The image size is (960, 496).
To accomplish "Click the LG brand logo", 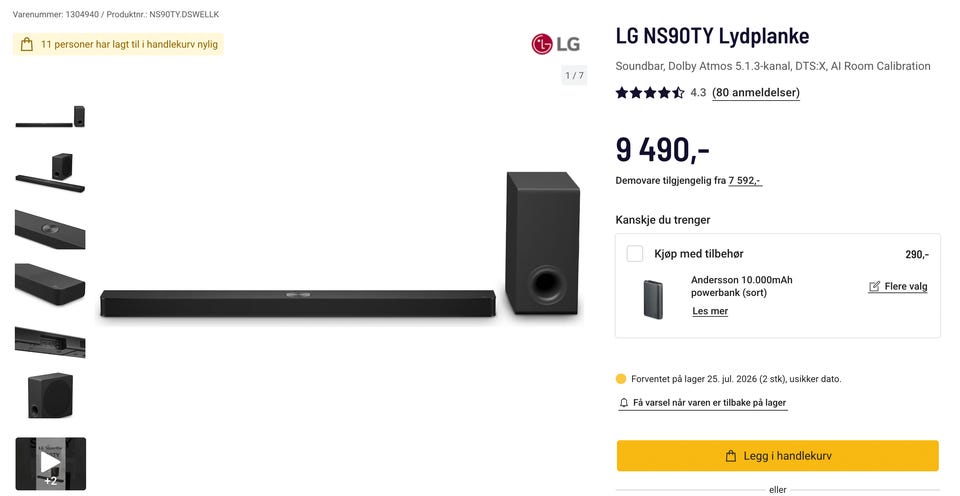I will tap(555, 44).
